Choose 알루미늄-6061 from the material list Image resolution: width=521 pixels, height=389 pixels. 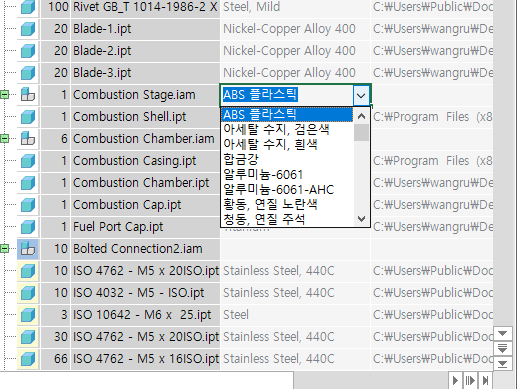pos(287,174)
